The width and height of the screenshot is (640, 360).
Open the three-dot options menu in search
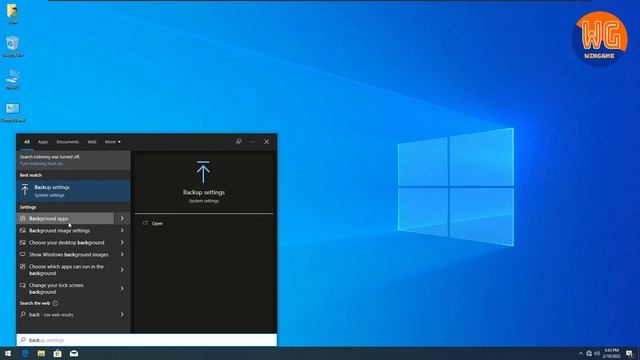253,142
